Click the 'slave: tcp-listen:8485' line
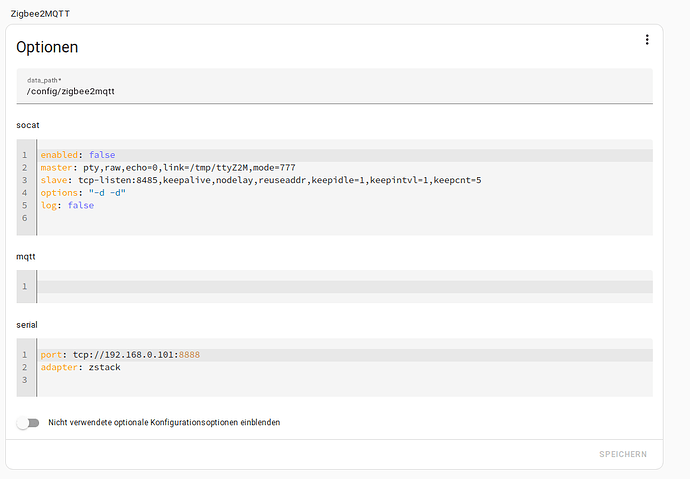Viewport: 690px width, 479px height. (261, 180)
